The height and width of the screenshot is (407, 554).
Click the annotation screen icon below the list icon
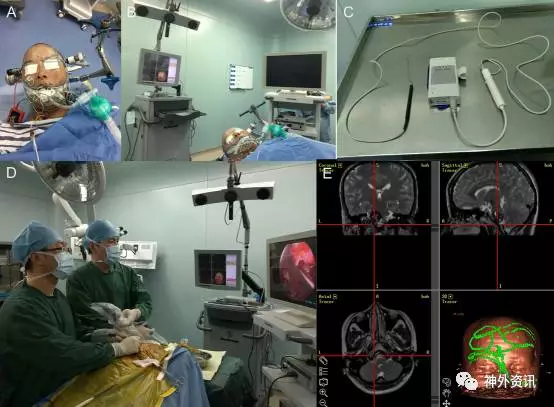pyautogui.click(x=324, y=382)
